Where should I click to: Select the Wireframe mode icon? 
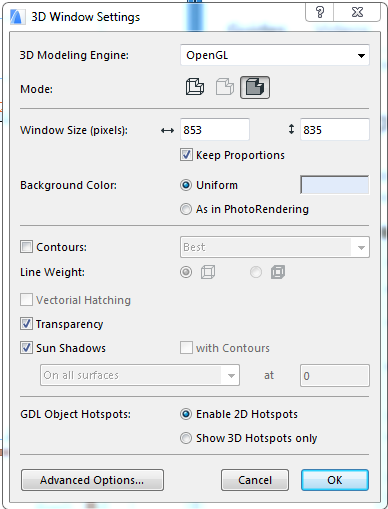[x=195, y=87]
